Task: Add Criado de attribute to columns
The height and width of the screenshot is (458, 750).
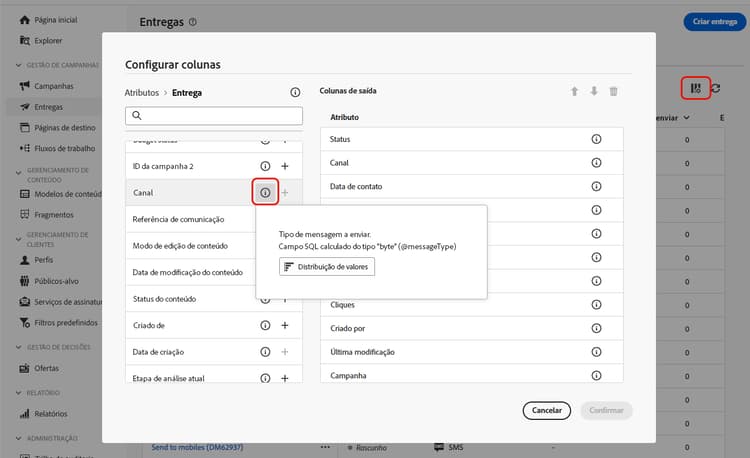Action: point(285,326)
